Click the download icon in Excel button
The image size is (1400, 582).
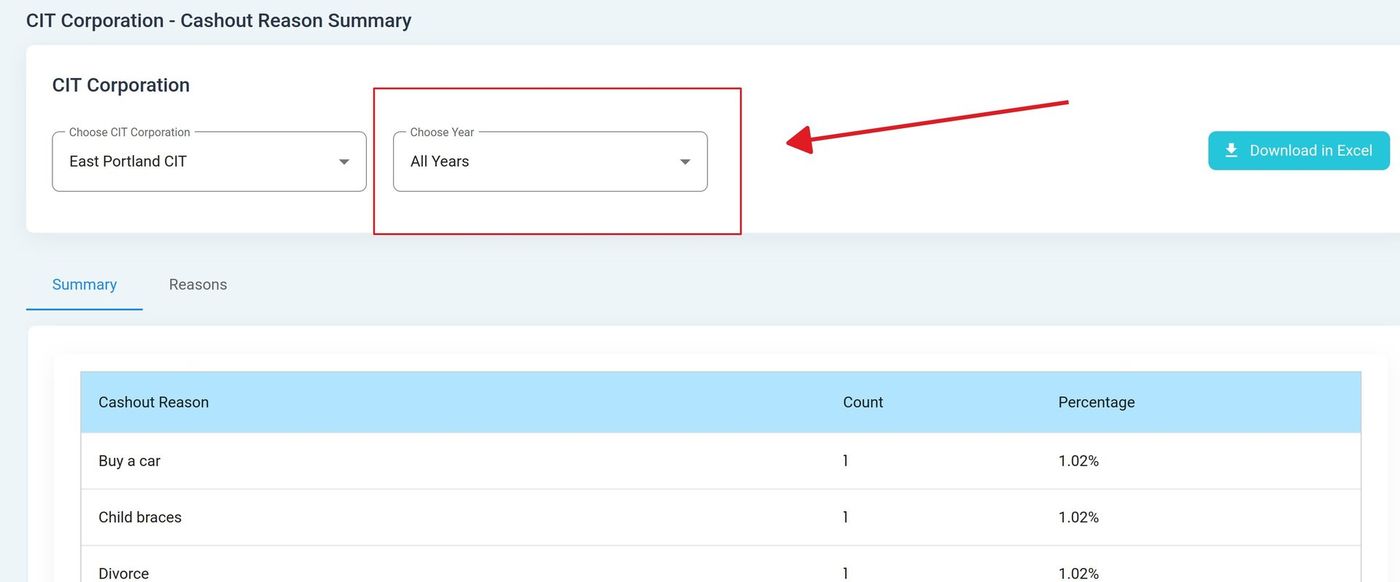click(1231, 150)
